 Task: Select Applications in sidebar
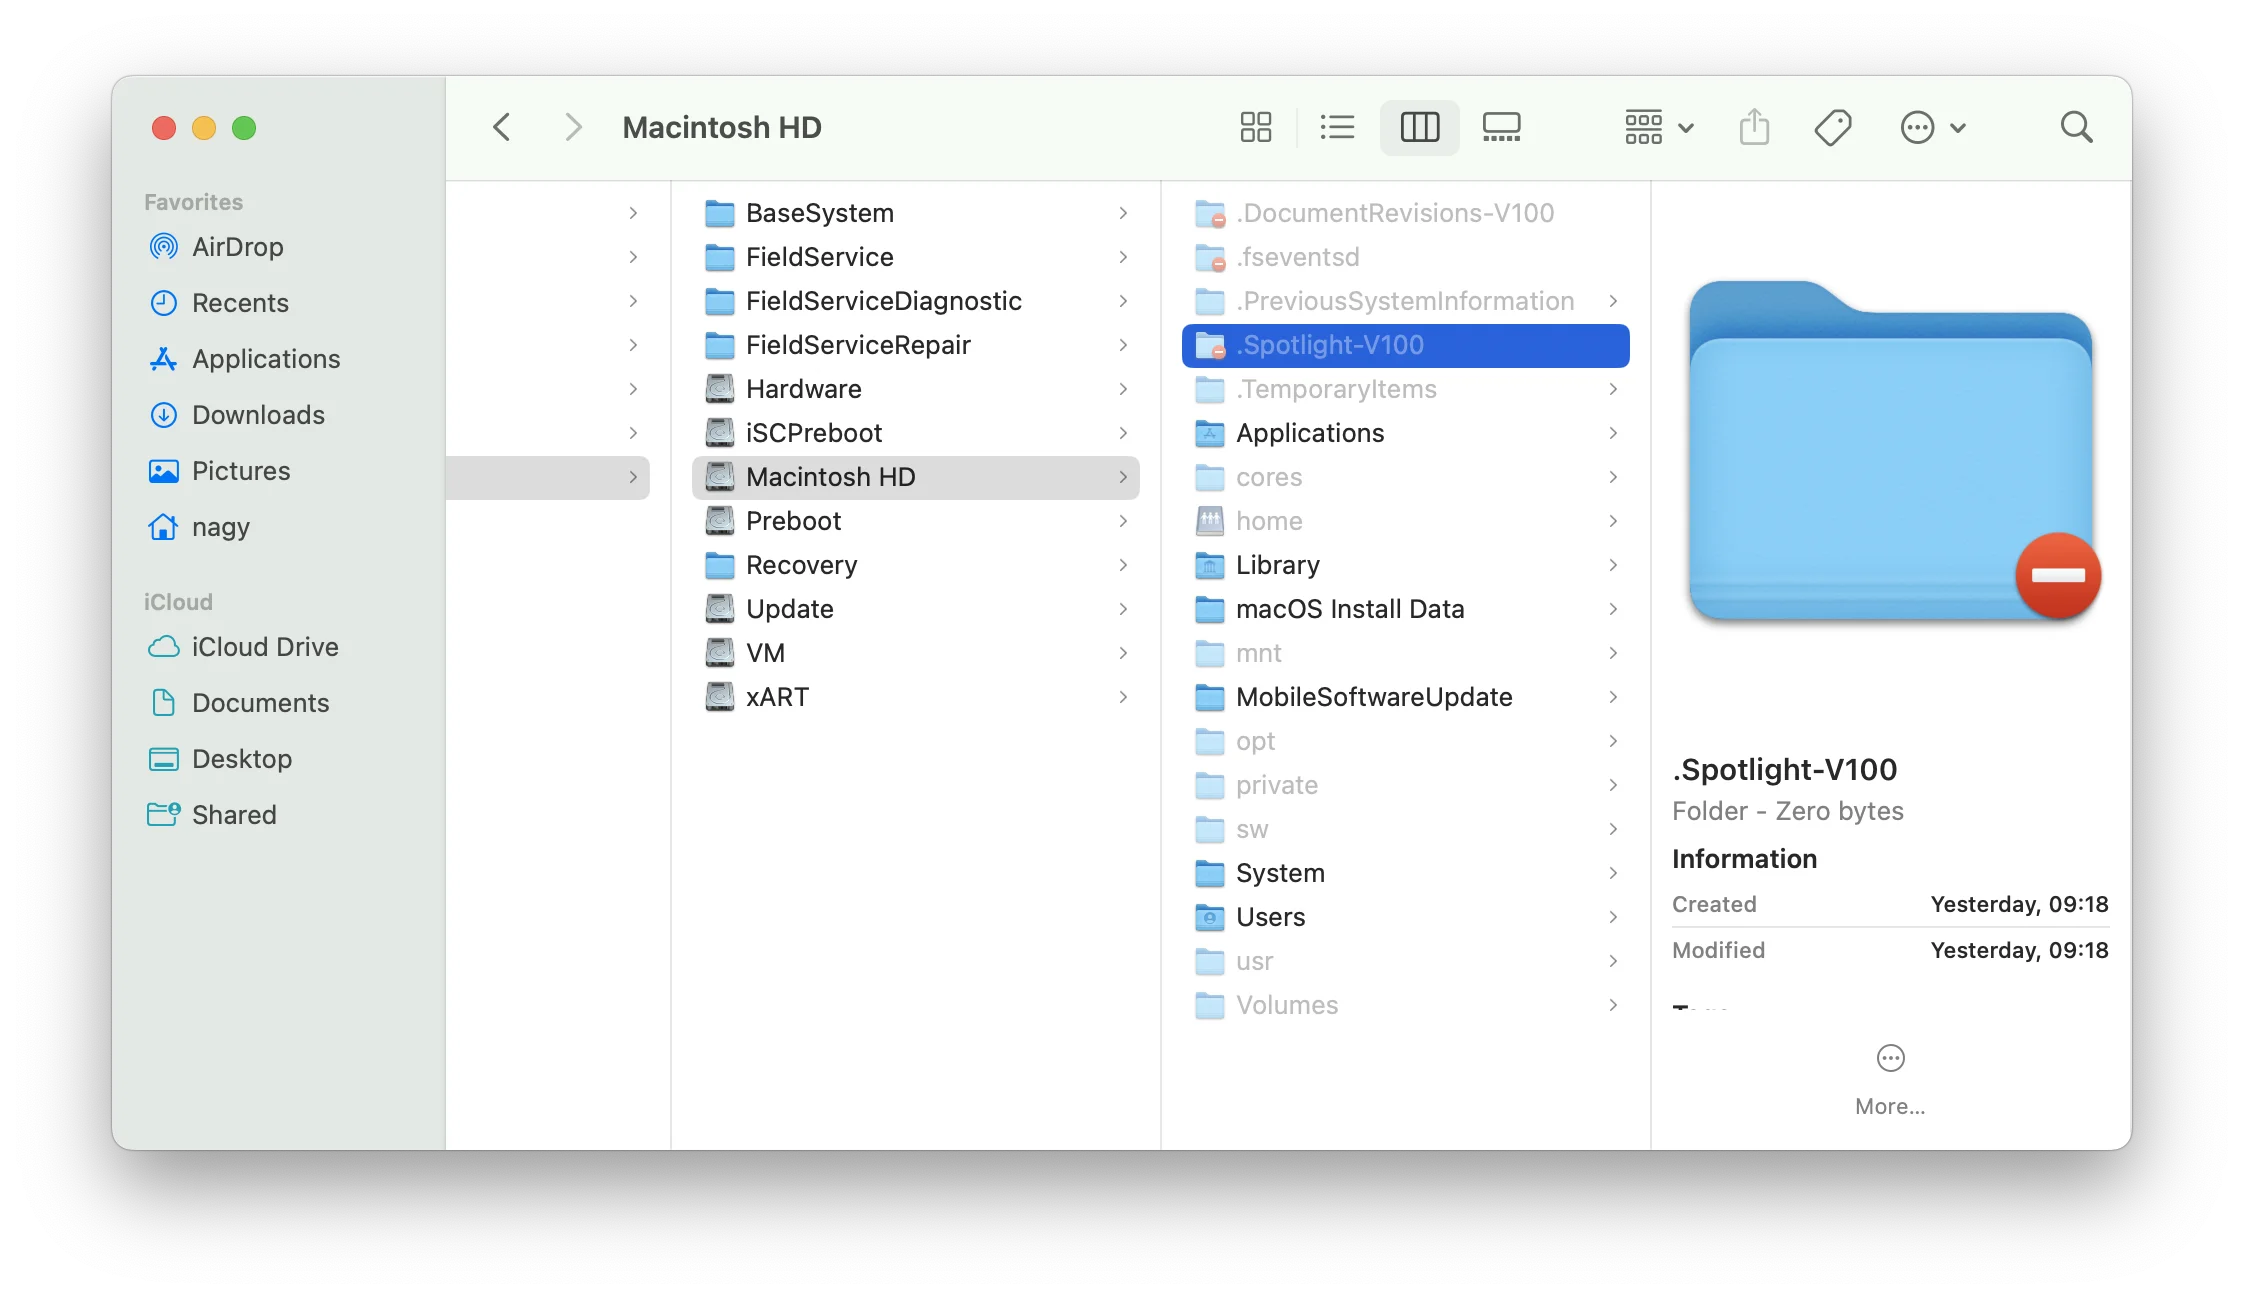(266, 358)
